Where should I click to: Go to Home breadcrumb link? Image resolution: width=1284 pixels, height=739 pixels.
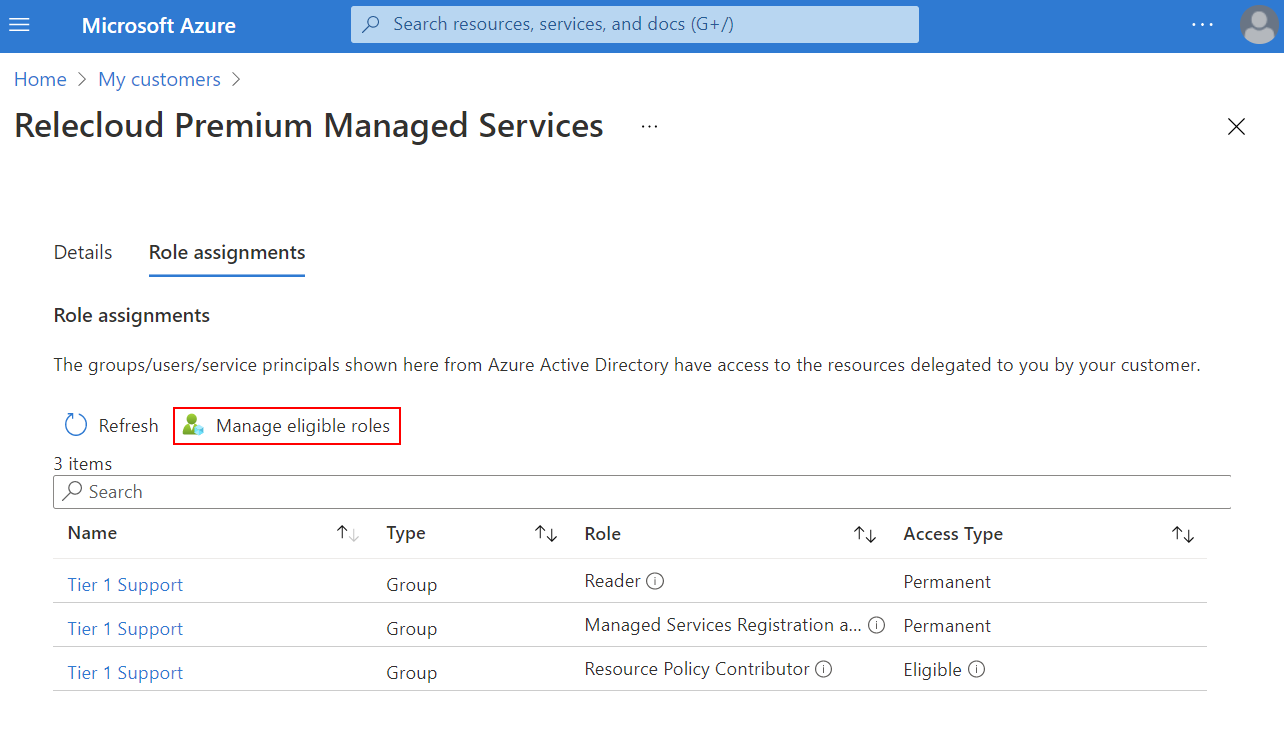pos(40,79)
